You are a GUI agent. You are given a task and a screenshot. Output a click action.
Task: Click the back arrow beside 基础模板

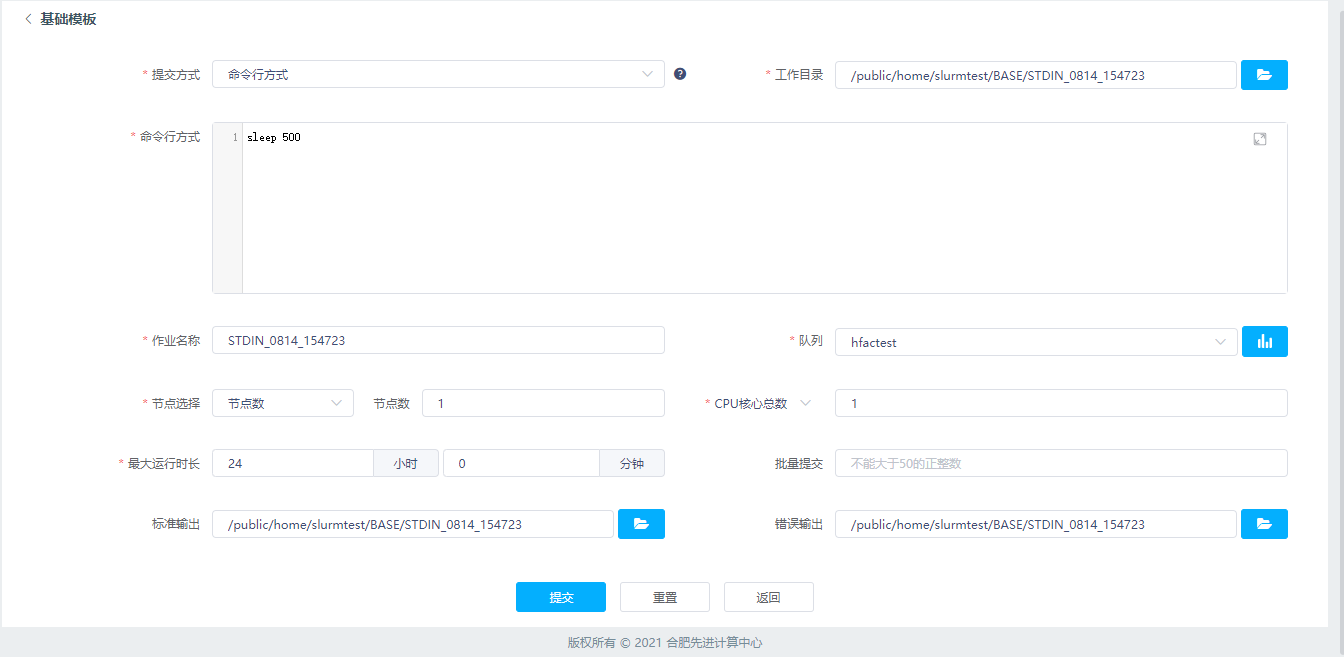(x=28, y=19)
